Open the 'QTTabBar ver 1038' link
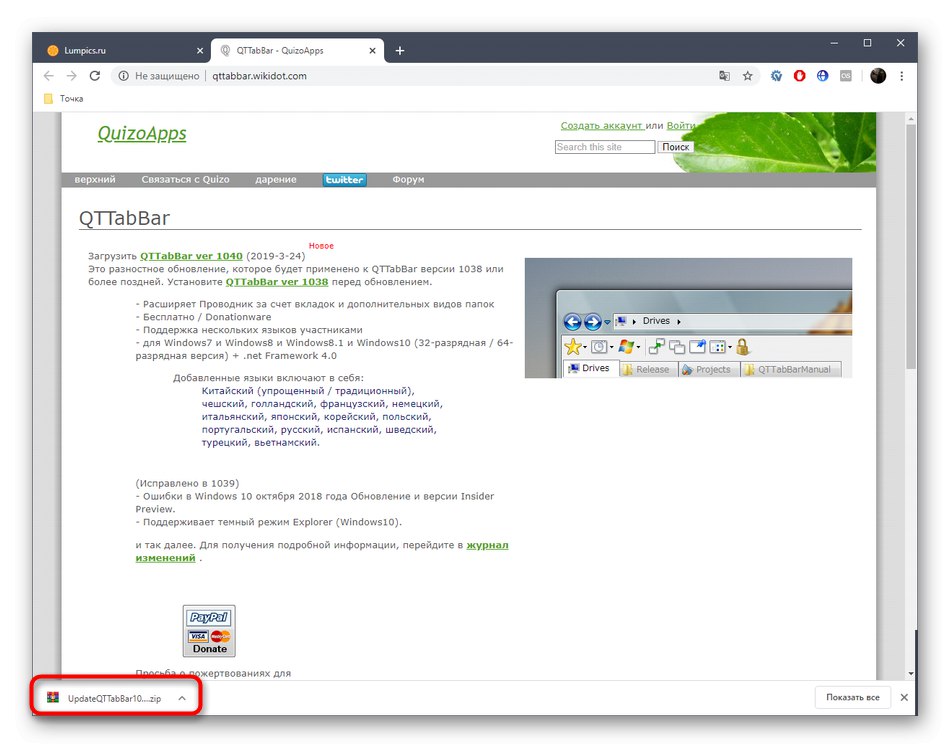 tap(277, 282)
